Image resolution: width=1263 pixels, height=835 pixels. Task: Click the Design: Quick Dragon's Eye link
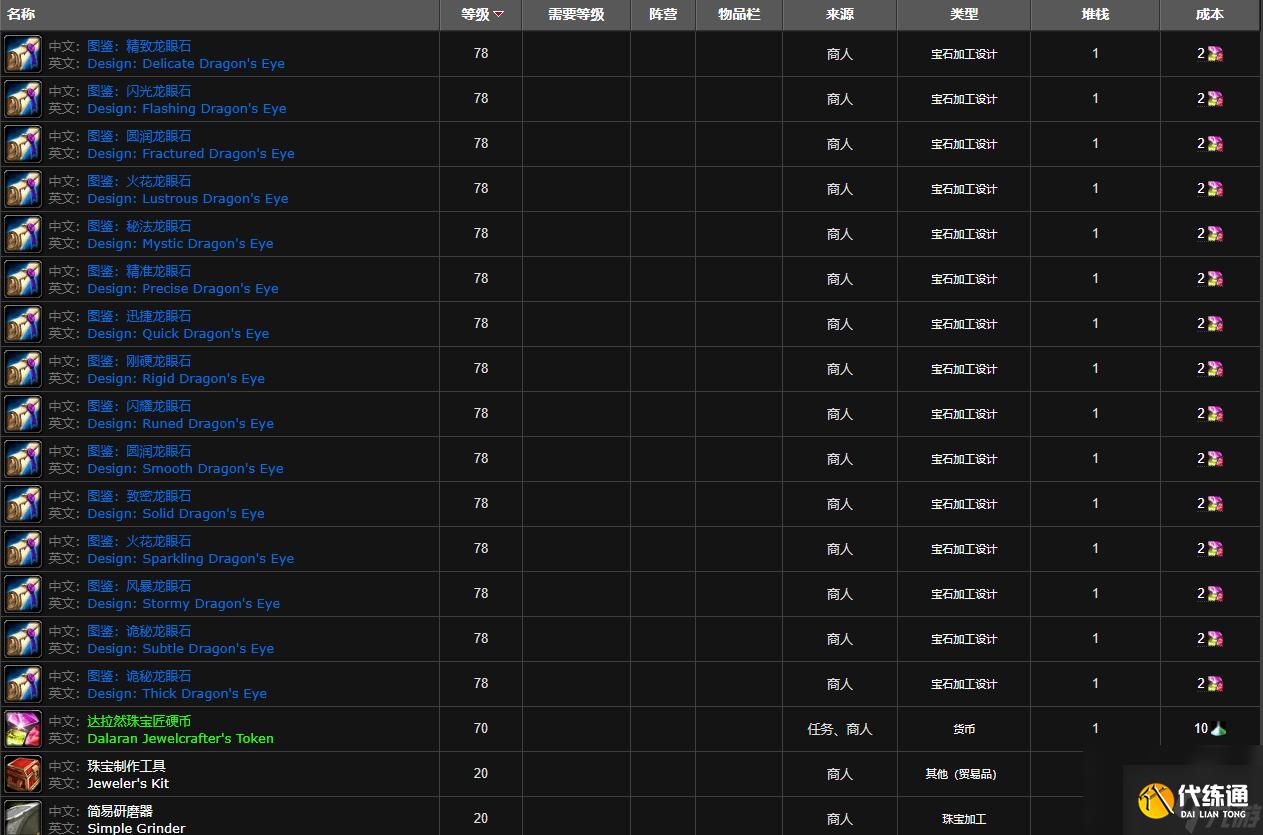(x=178, y=333)
